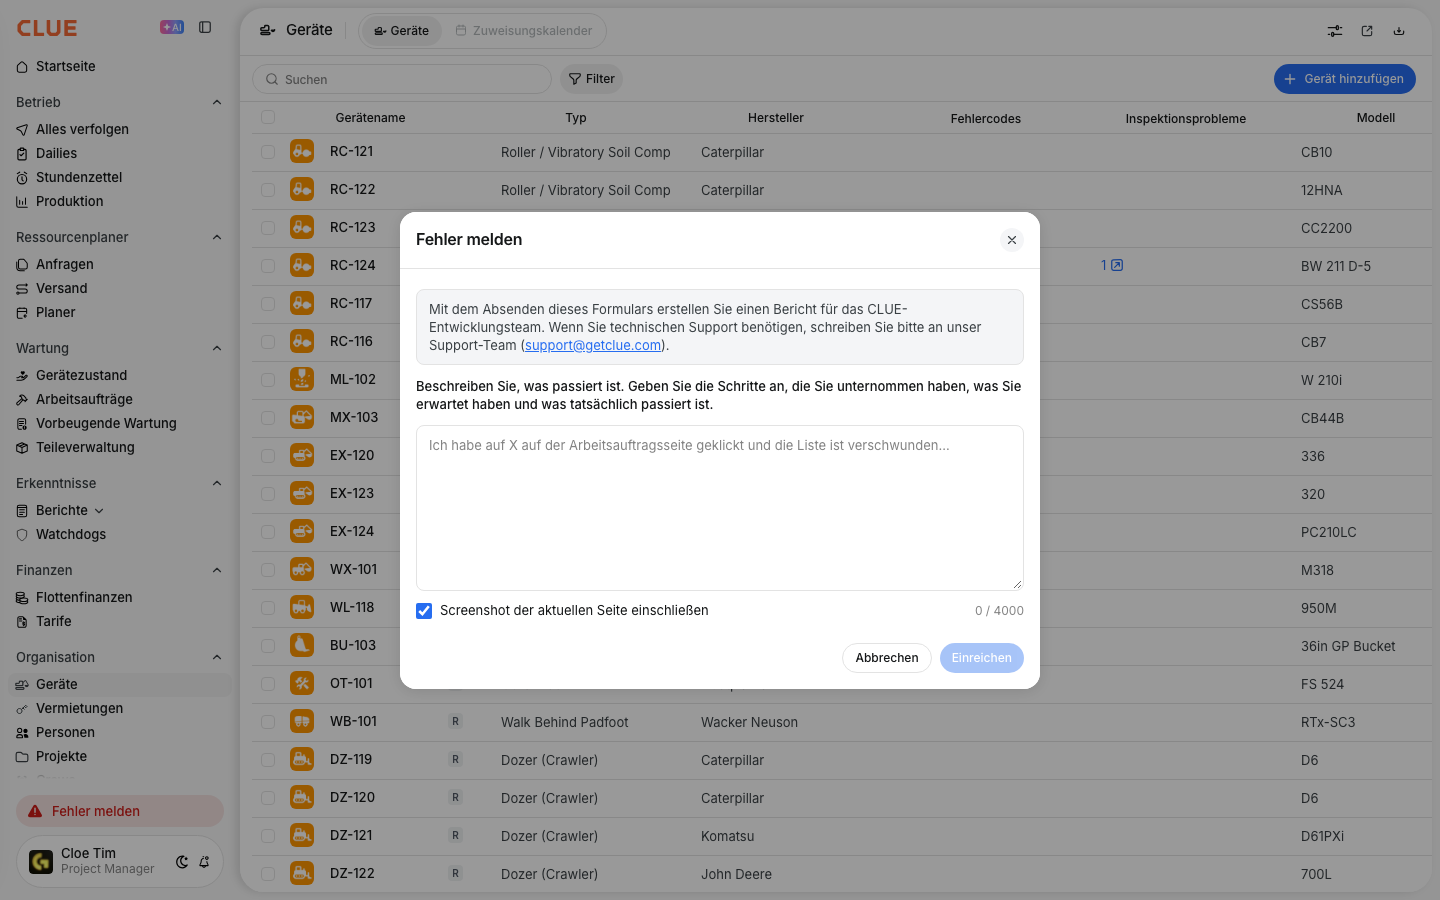This screenshot has width=1440, height=900.
Task: Click the Suchen search field
Action: pyautogui.click(x=402, y=79)
